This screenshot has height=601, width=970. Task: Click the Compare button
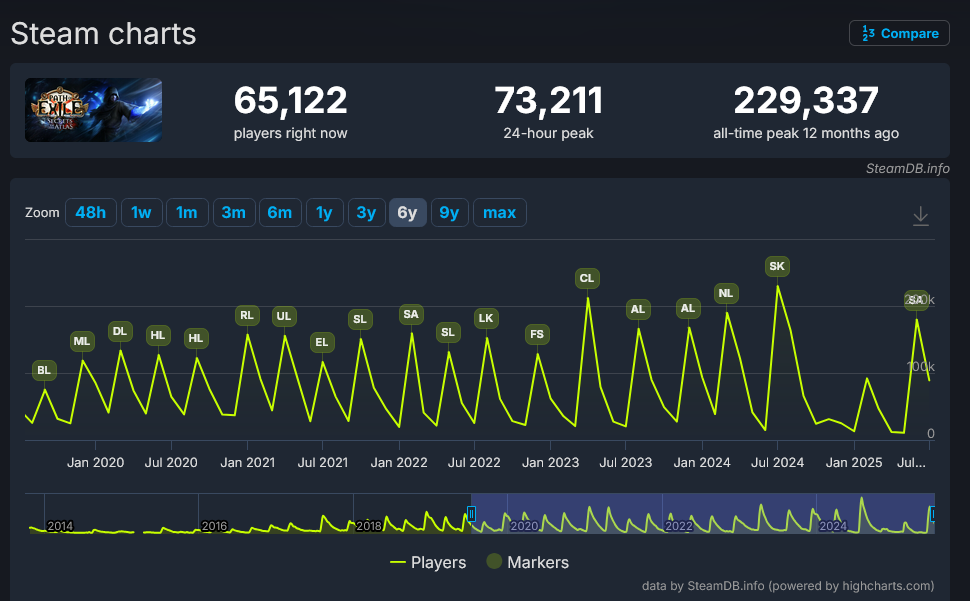pyautogui.click(x=899, y=33)
